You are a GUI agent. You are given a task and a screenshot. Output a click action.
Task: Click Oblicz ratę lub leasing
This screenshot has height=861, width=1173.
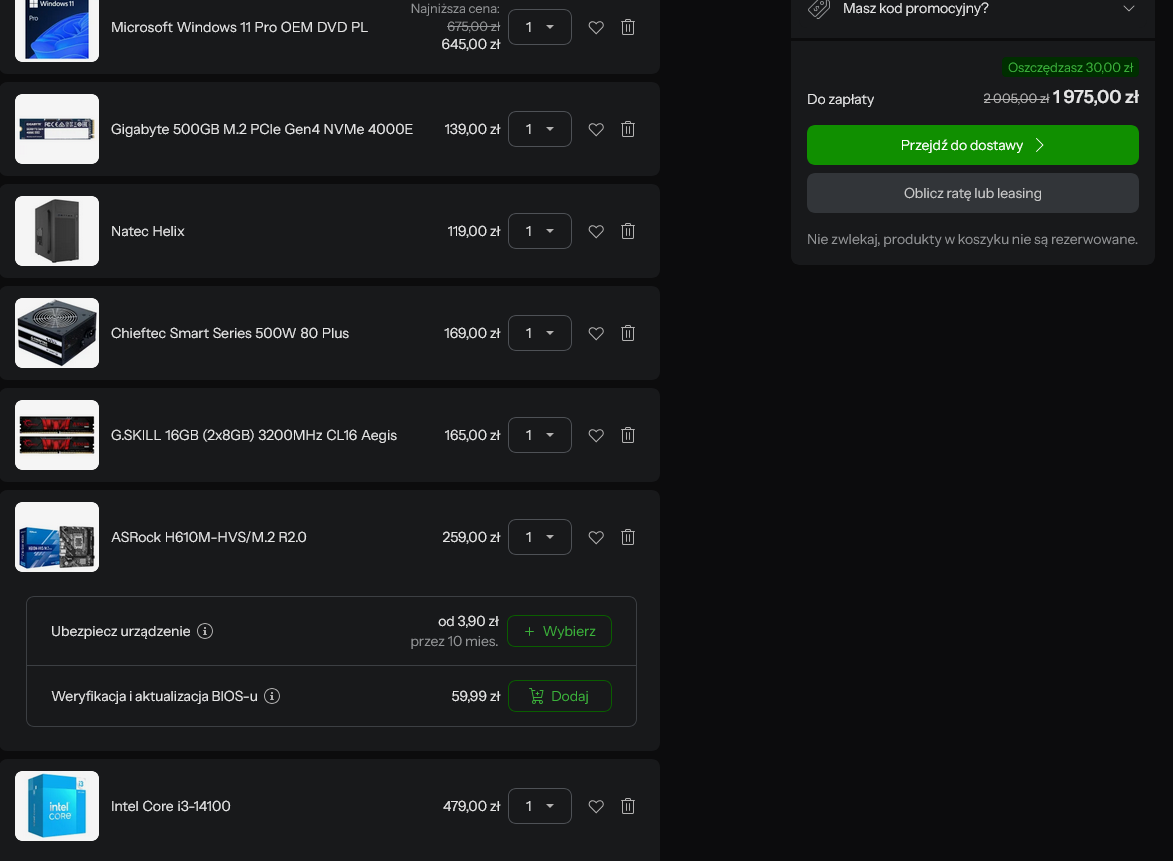click(973, 193)
